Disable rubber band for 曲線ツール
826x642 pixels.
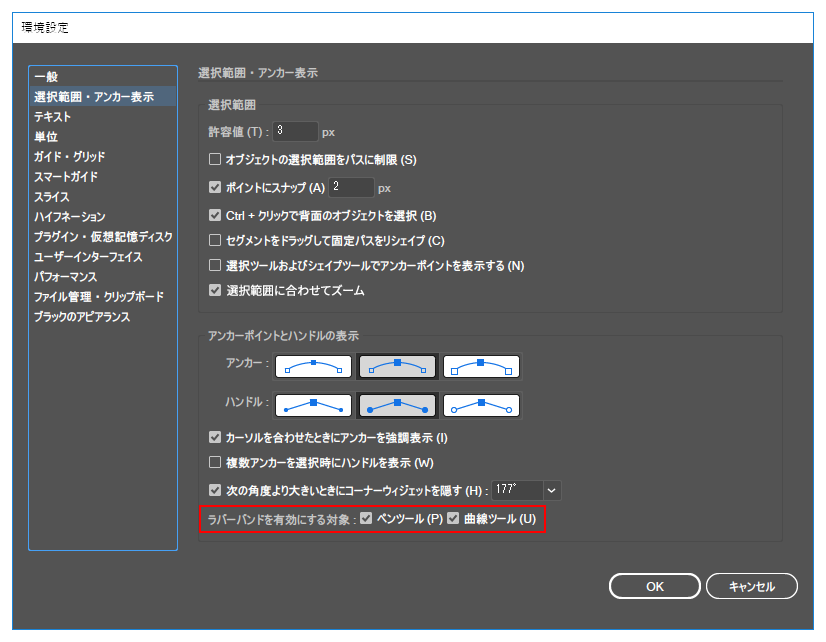[454, 518]
